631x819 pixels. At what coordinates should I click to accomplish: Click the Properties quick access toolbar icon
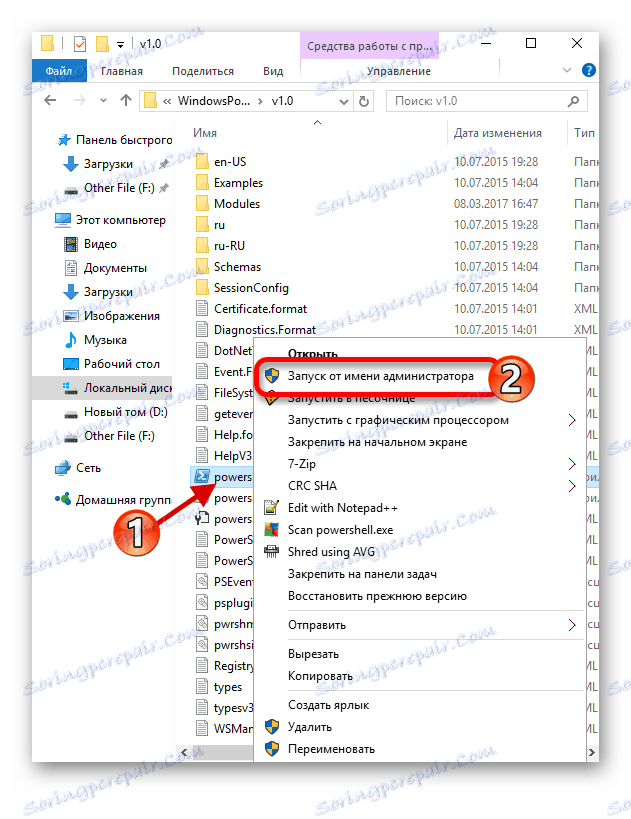click(x=80, y=44)
